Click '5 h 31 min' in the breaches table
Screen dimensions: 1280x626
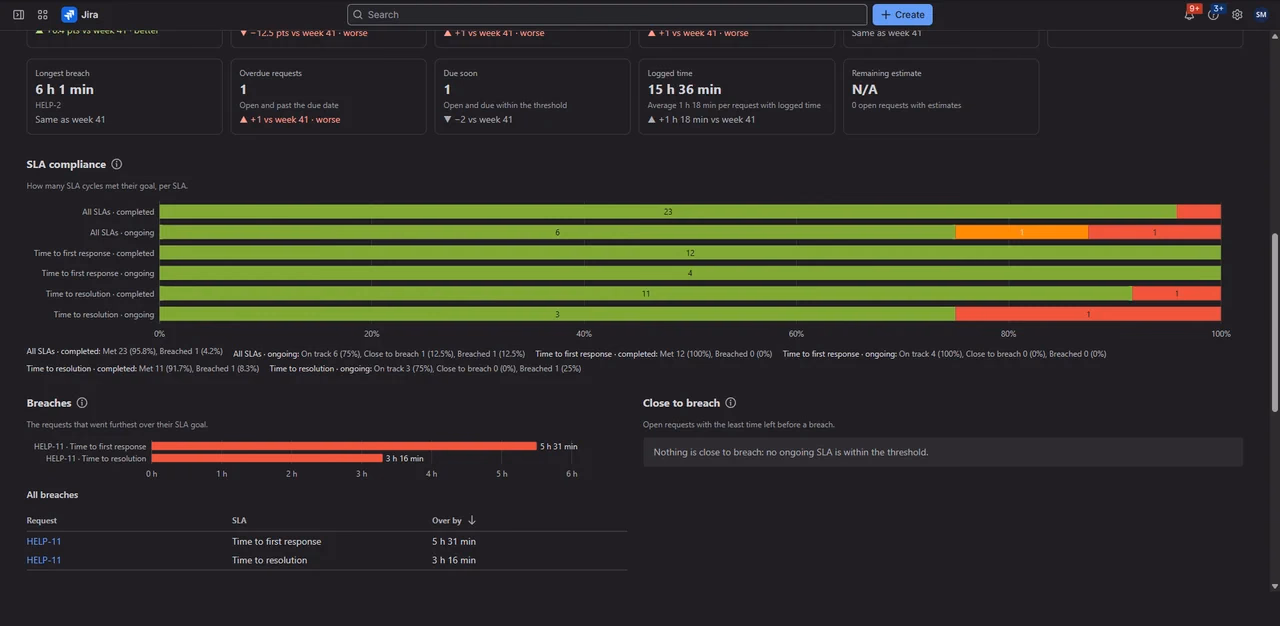tap(454, 541)
